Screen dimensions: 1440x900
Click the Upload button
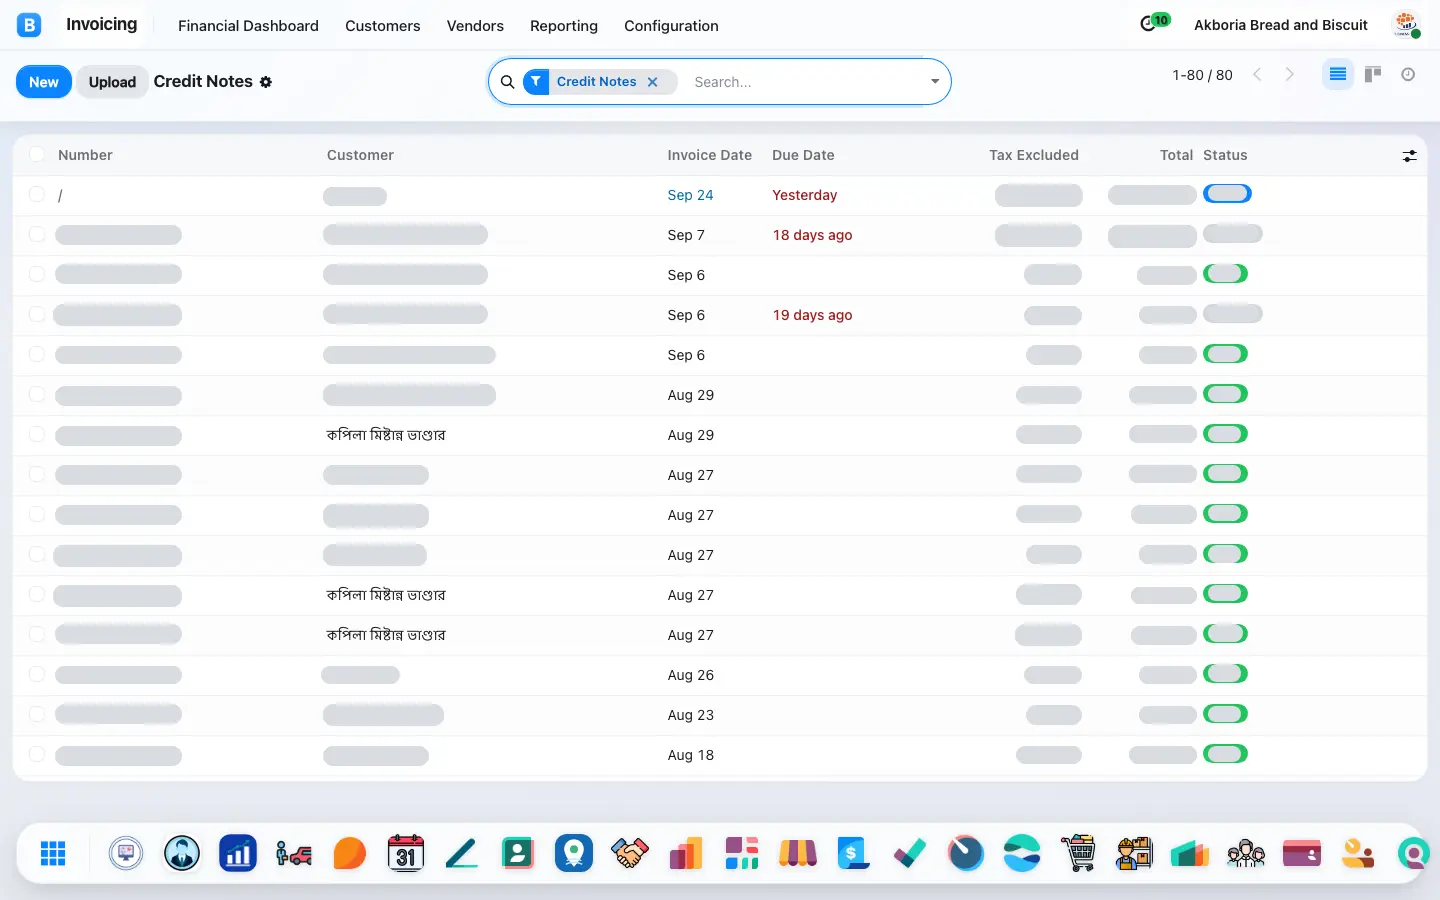[112, 82]
